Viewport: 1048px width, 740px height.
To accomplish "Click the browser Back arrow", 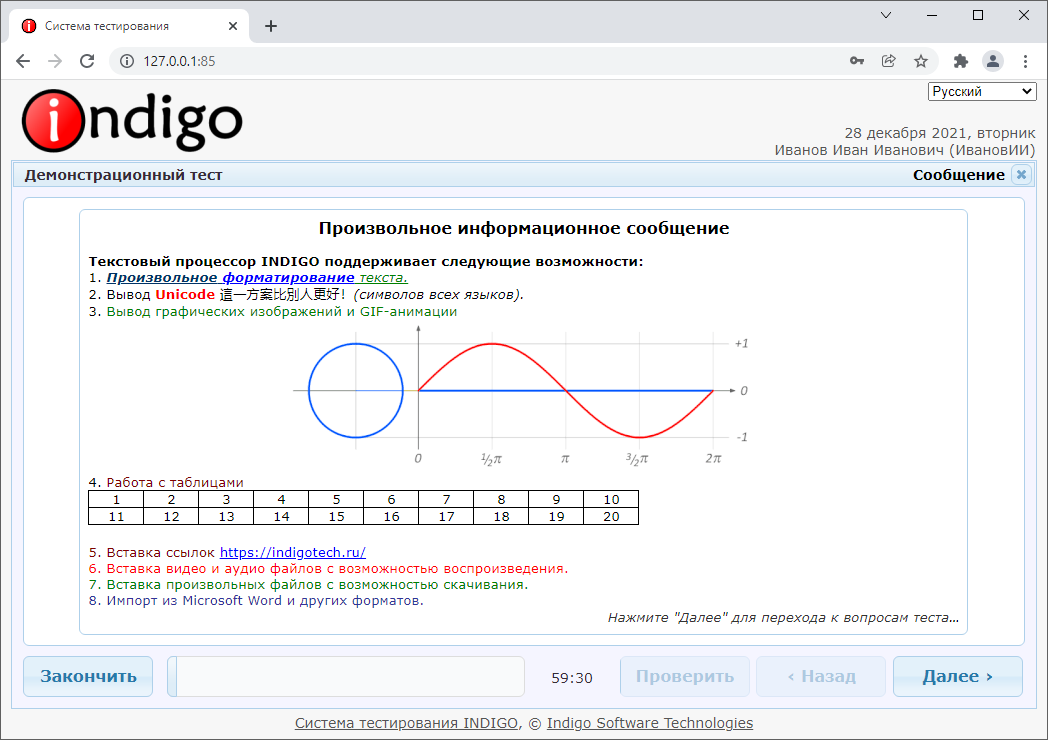I will pos(23,61).
